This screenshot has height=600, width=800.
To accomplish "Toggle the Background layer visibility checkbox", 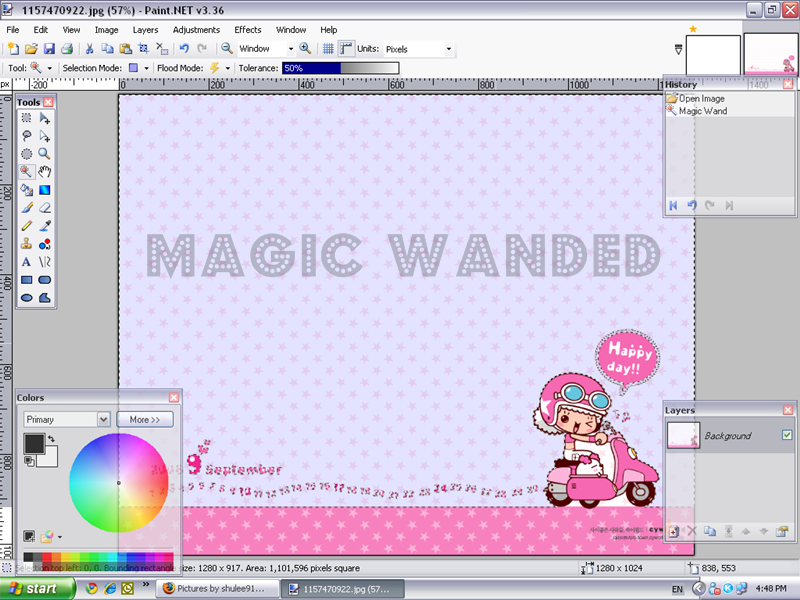I will coord(787,435).
